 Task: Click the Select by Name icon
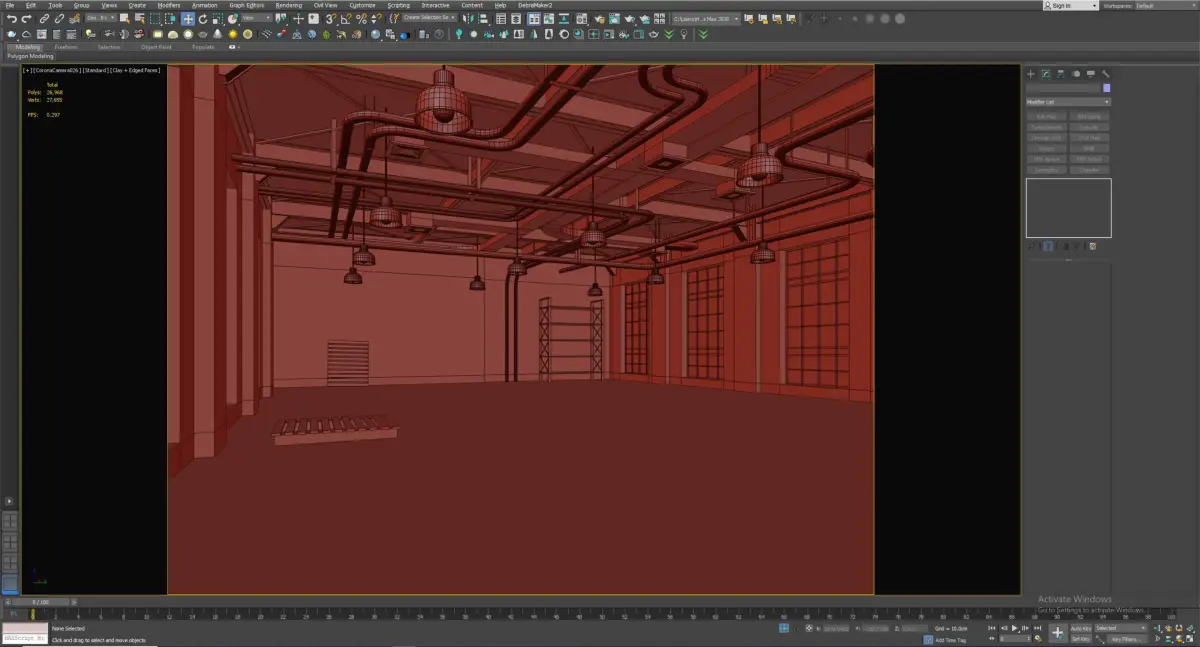pos(140,18)
